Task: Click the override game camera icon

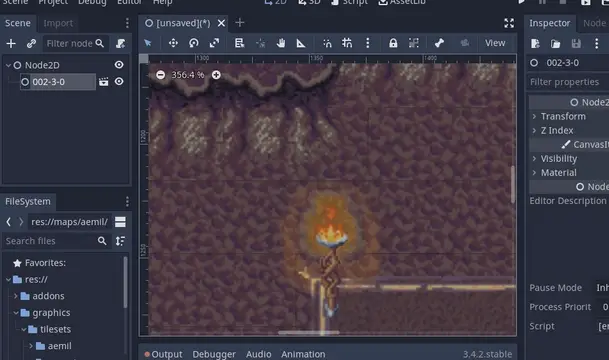Action: (465, 43)
